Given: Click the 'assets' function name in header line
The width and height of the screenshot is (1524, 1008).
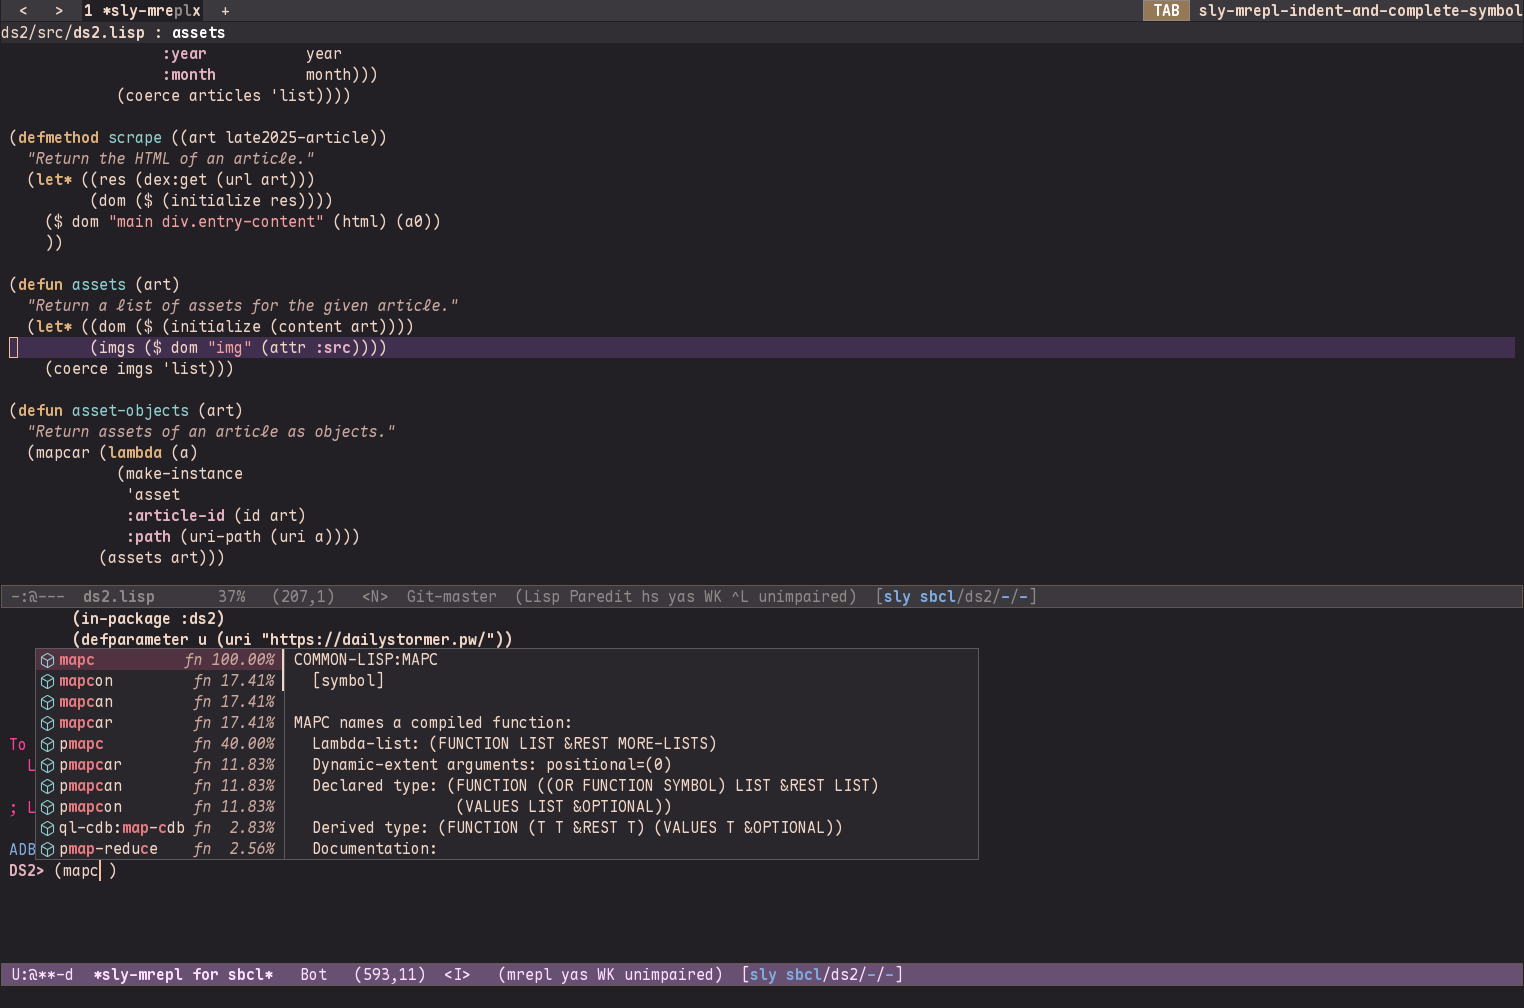Looking at the screenshot, I should point(198,33).
